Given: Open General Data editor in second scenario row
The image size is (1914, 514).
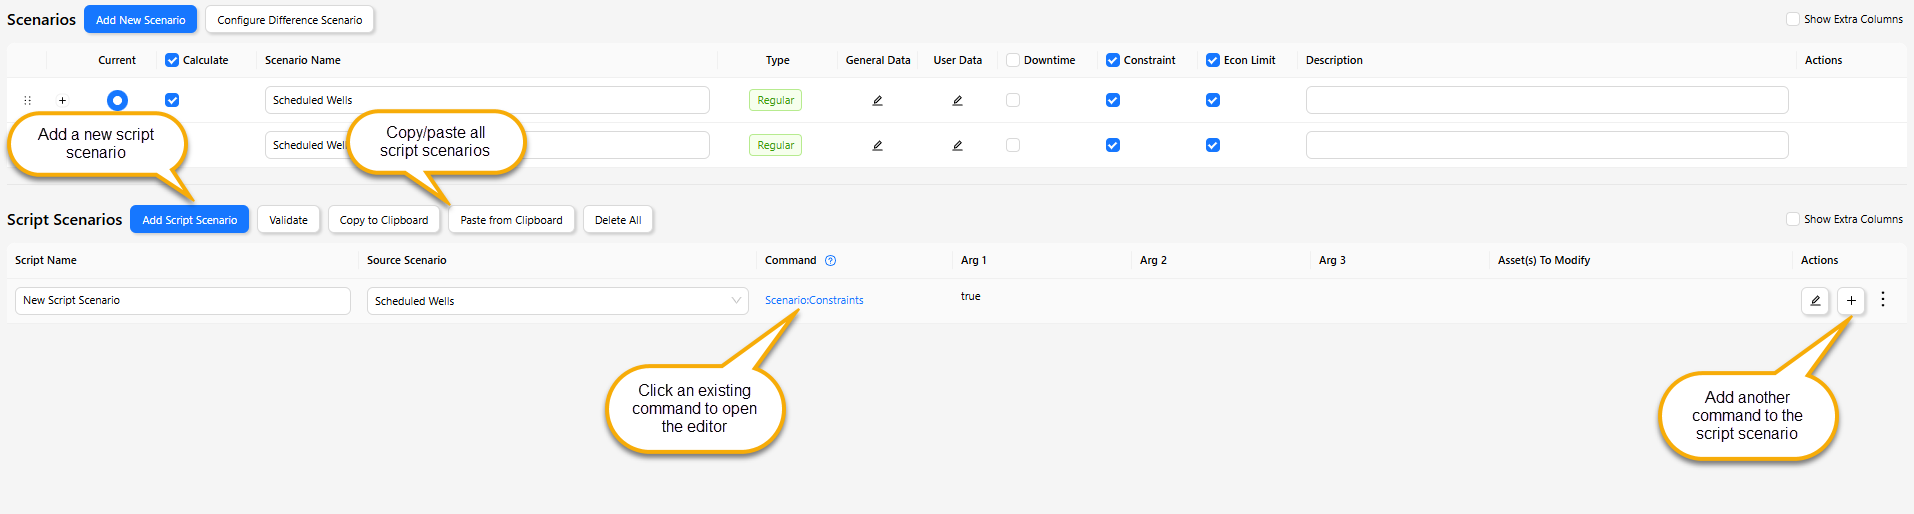Looking at the screenshot, I should [877, 145].
